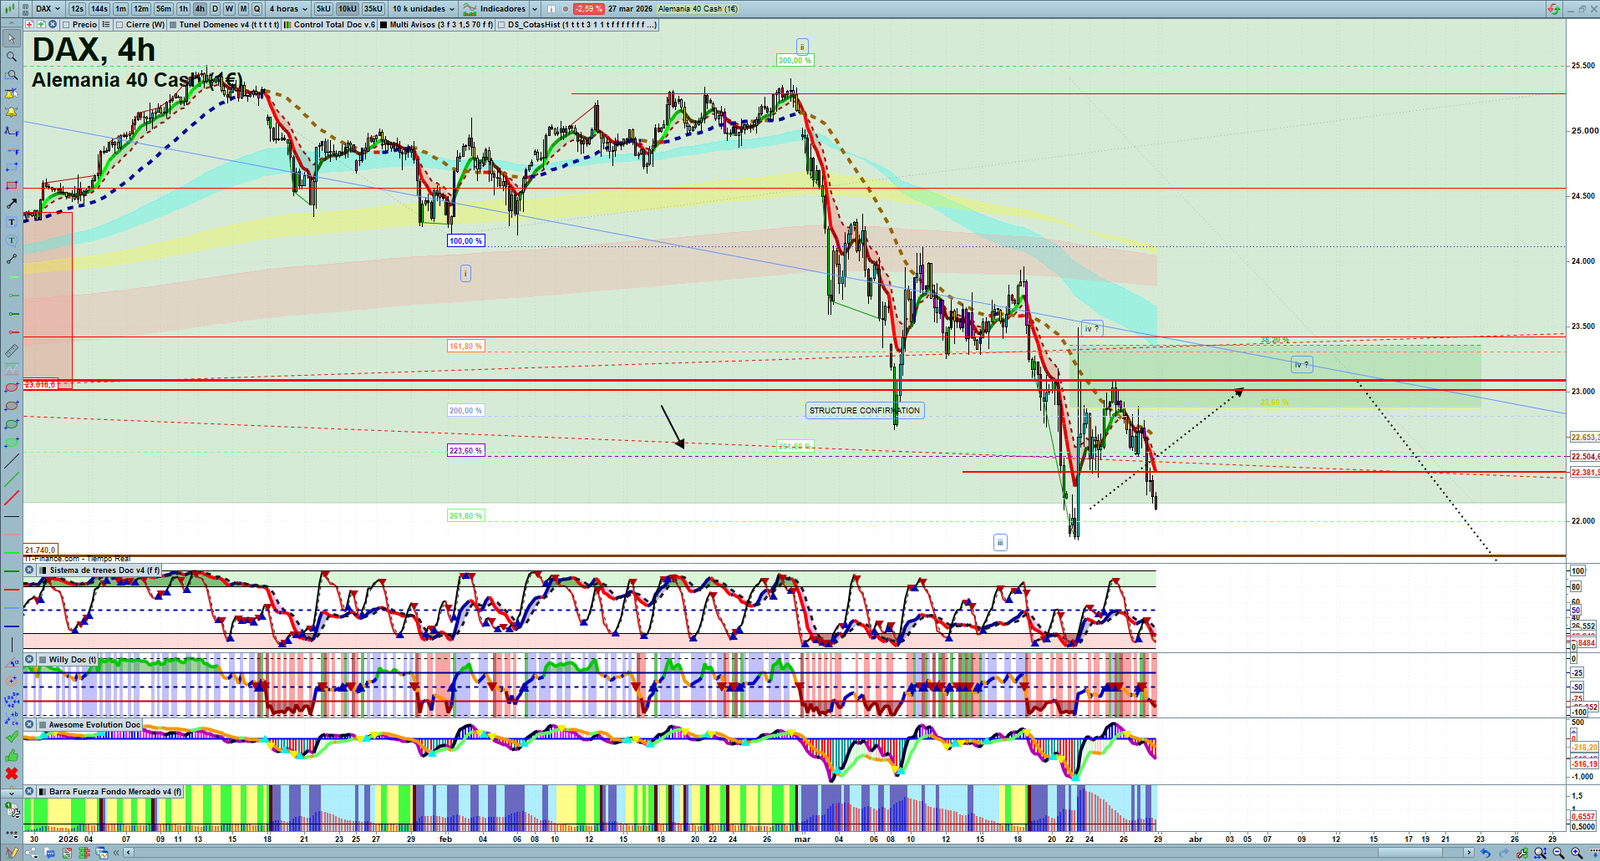Click the zoom-in magnifier at bottom right
Viewport: 1600px width, 861px height.
(x=1577, y=853)
